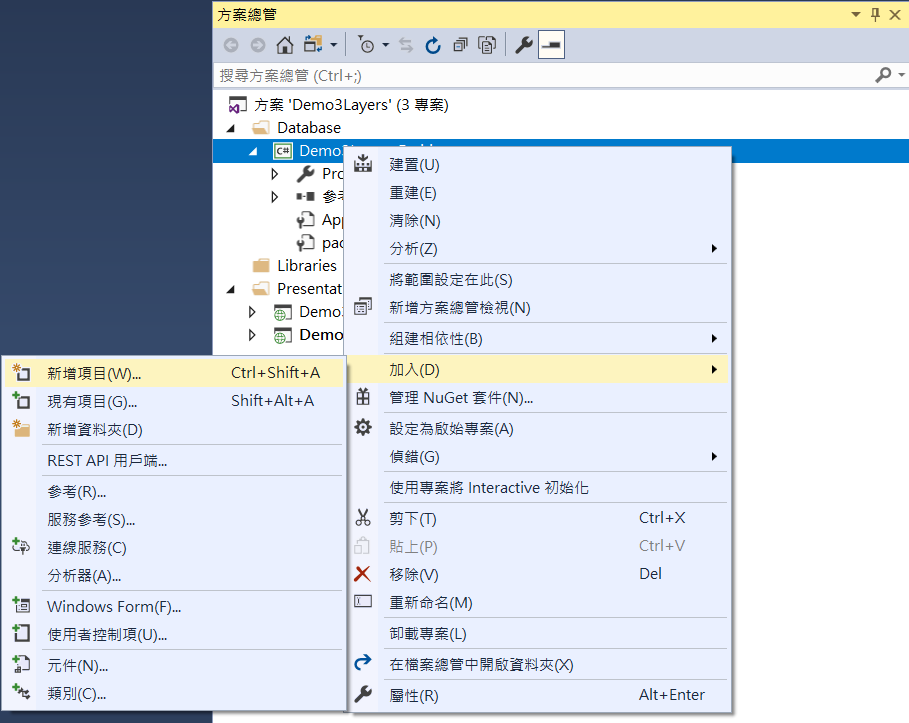Image resolution: width=909 pixels, height=723 pixels.
Task: Open Properties via the wrench toolbar icon
Action: (523, 45)
